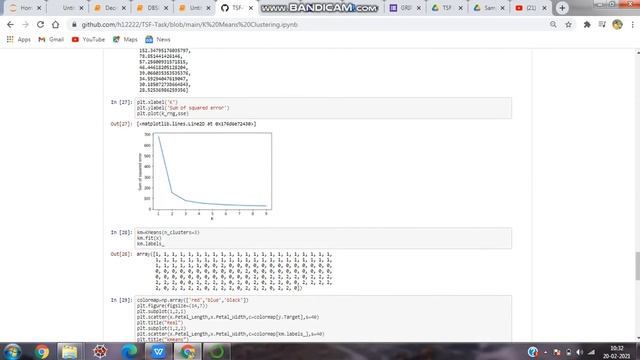Image resolution: width=640 pixels, height=360 pixels.
Task: Close the YouTube '(21)' tab
Action: point(544,8)
